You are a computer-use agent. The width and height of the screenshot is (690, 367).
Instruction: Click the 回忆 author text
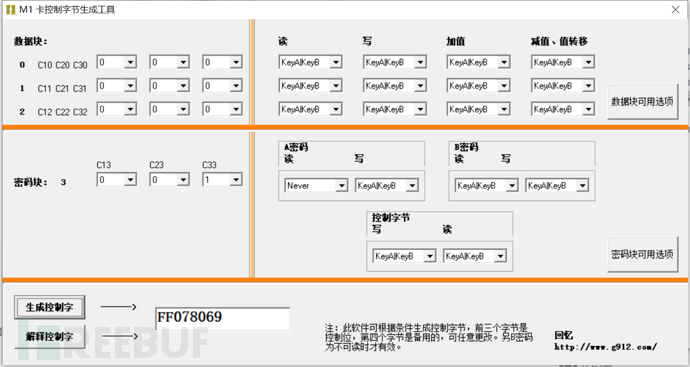coord(564,335)
